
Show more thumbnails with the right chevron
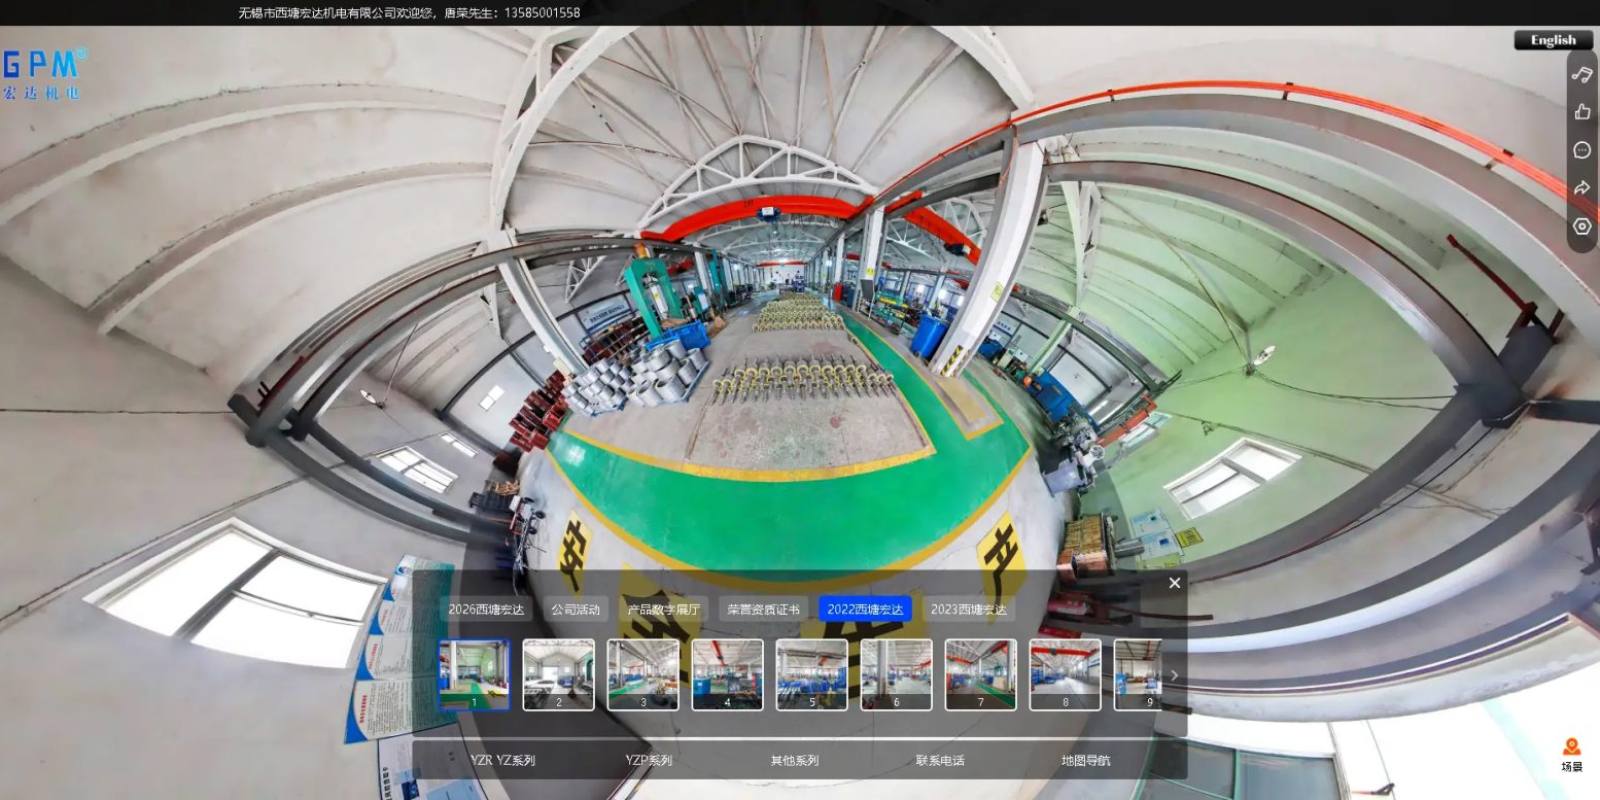[1174, 675]
